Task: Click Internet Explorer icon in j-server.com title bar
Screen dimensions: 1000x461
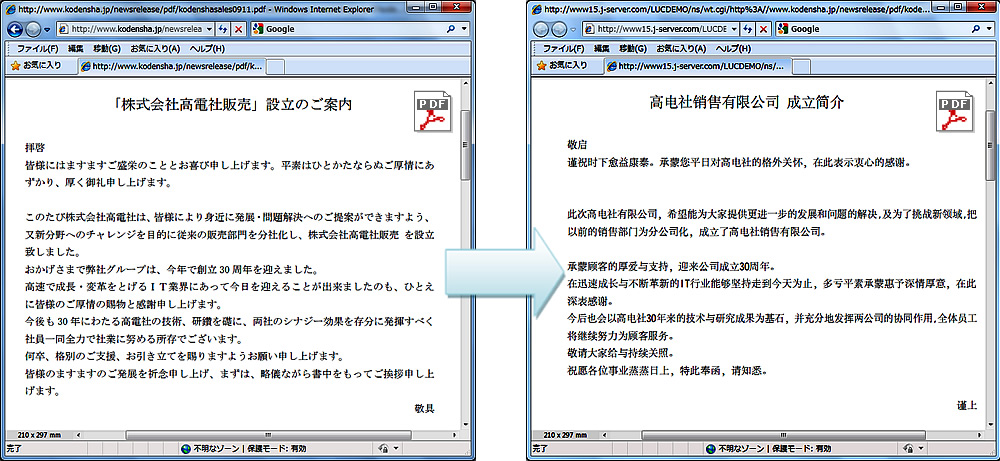Action: pos(537,10)
